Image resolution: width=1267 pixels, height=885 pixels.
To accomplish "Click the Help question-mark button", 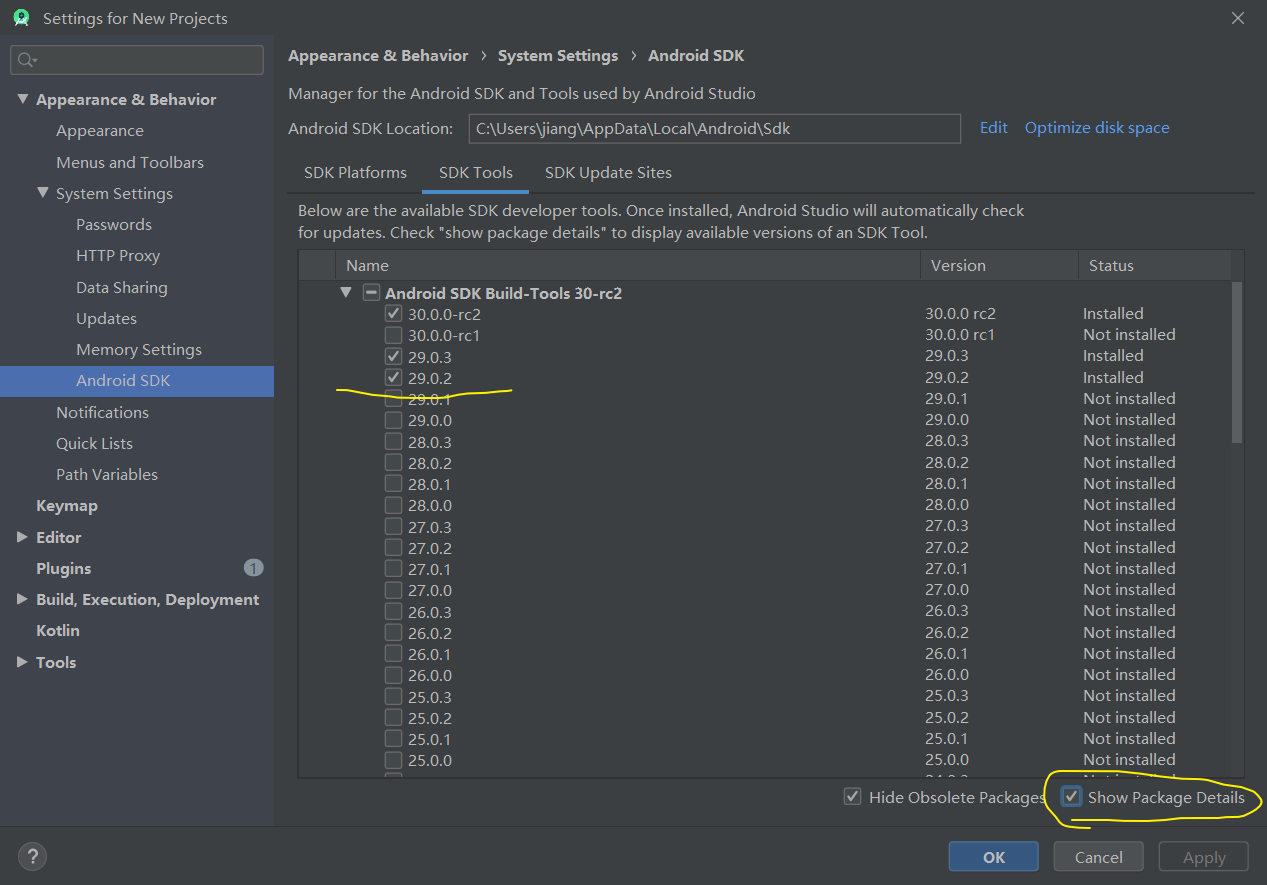I will click(x=31, y=856).
